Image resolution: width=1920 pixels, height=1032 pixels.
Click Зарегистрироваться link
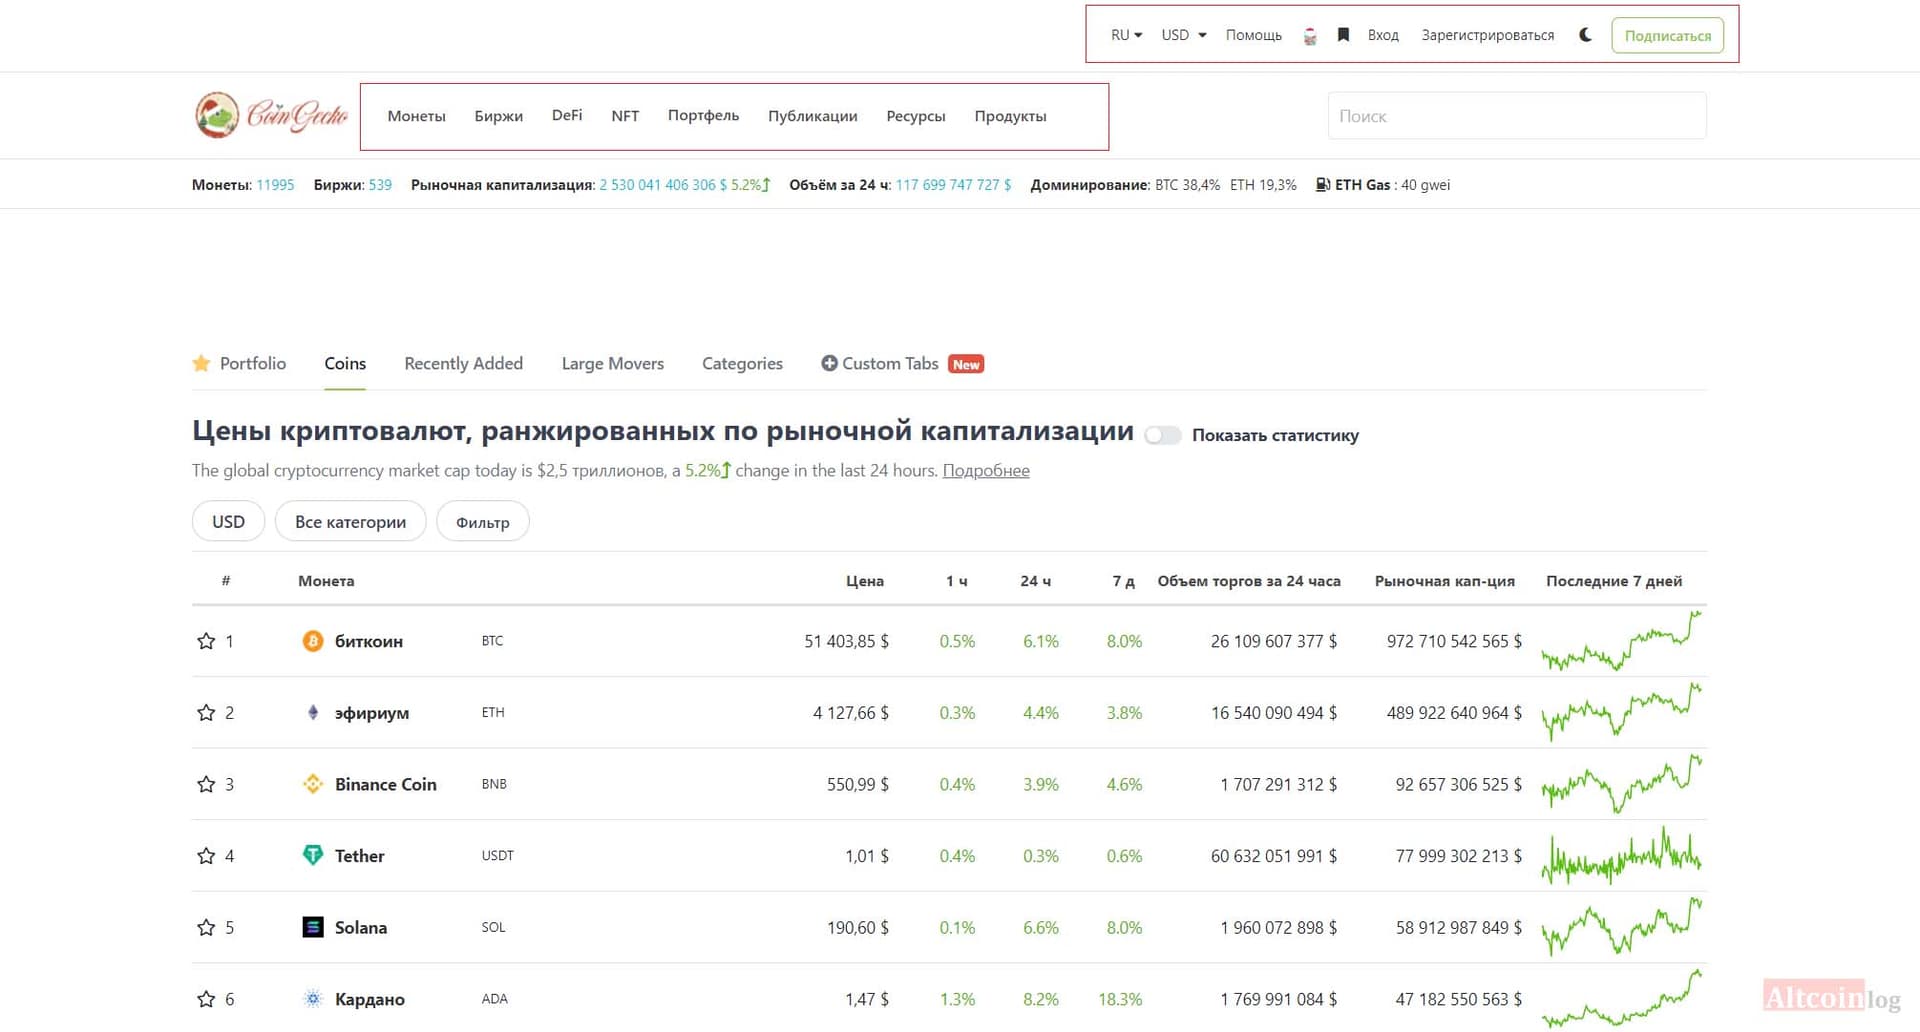click(x=1487, y=35)
